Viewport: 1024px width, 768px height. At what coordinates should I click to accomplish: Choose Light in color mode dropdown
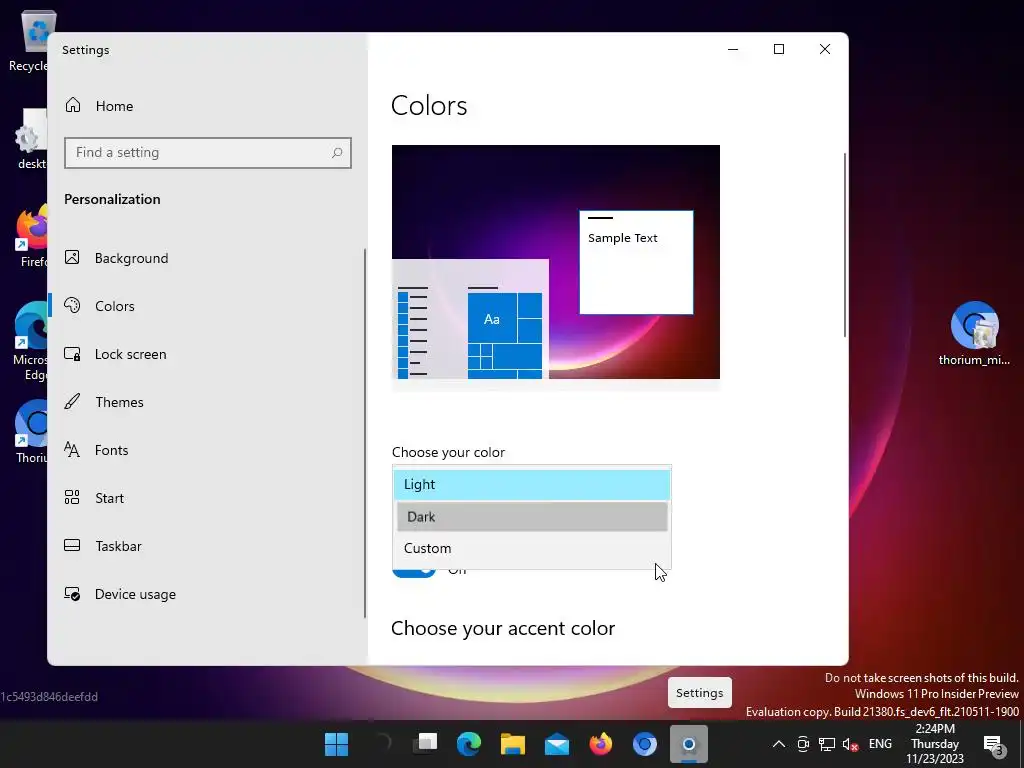coord(532,485)
